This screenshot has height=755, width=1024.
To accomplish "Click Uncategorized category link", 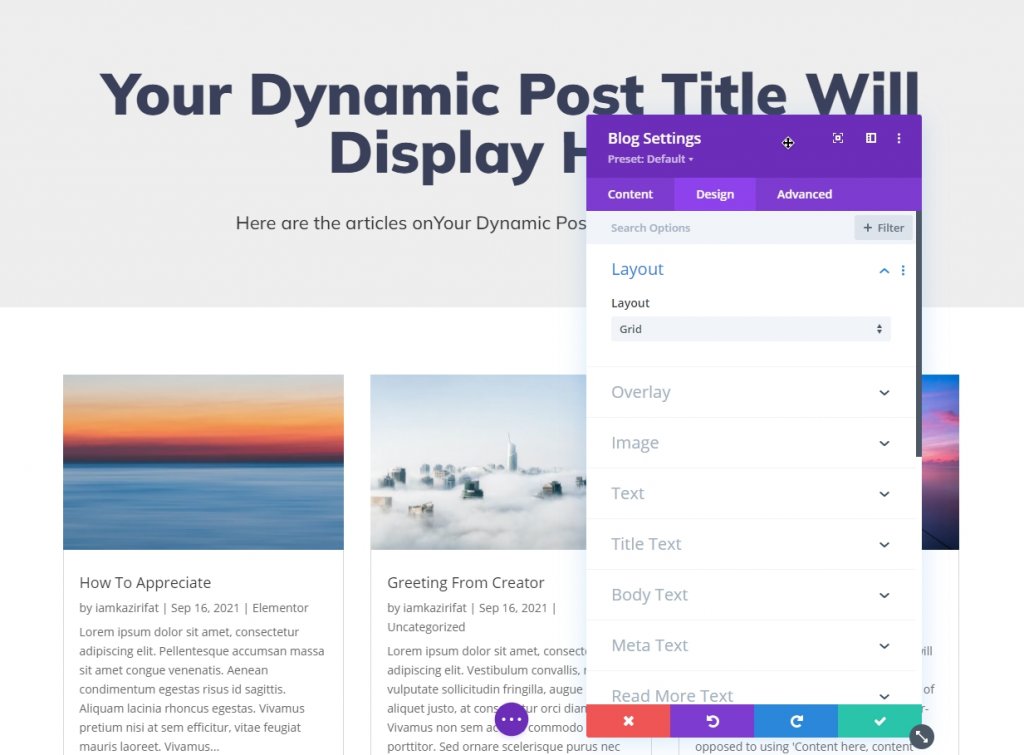I will [426, 627].
